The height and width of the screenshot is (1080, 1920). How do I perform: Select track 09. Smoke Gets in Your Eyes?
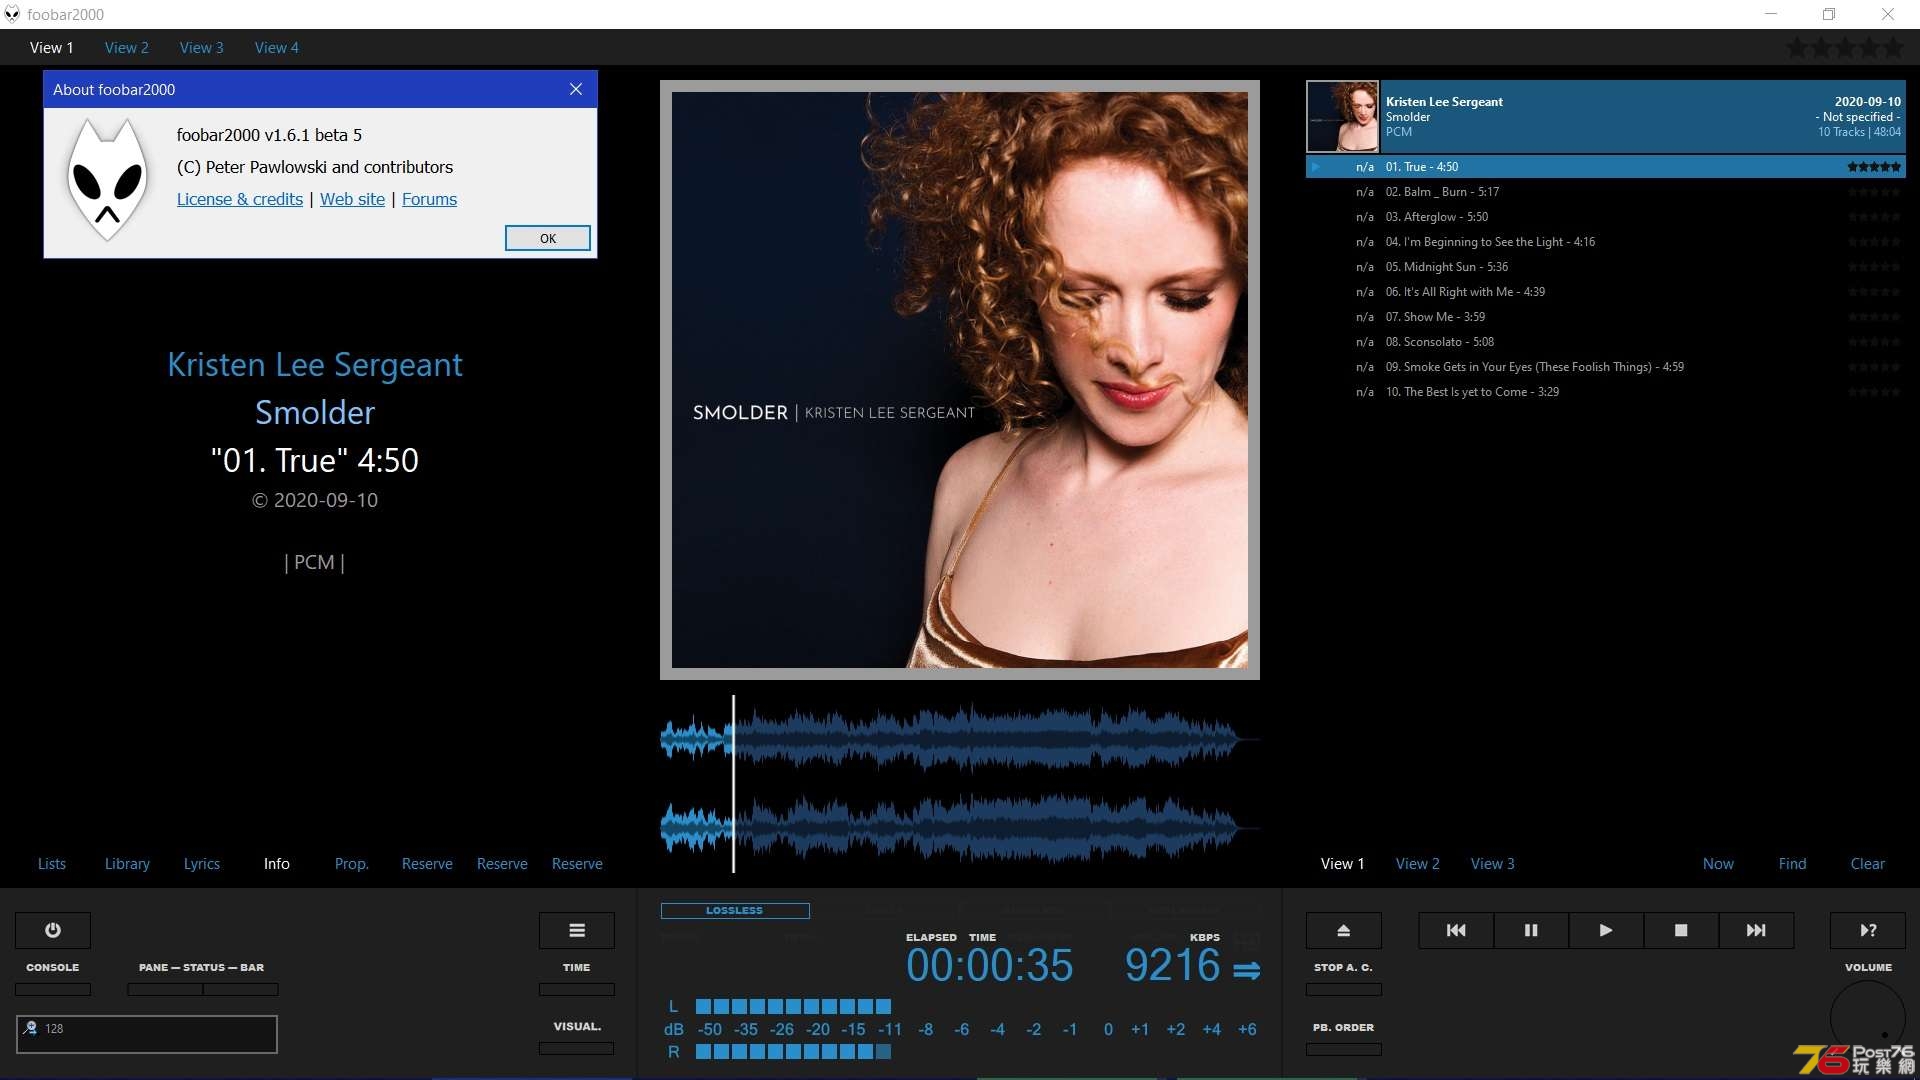pyautogui.click(x=1606, y=367)
